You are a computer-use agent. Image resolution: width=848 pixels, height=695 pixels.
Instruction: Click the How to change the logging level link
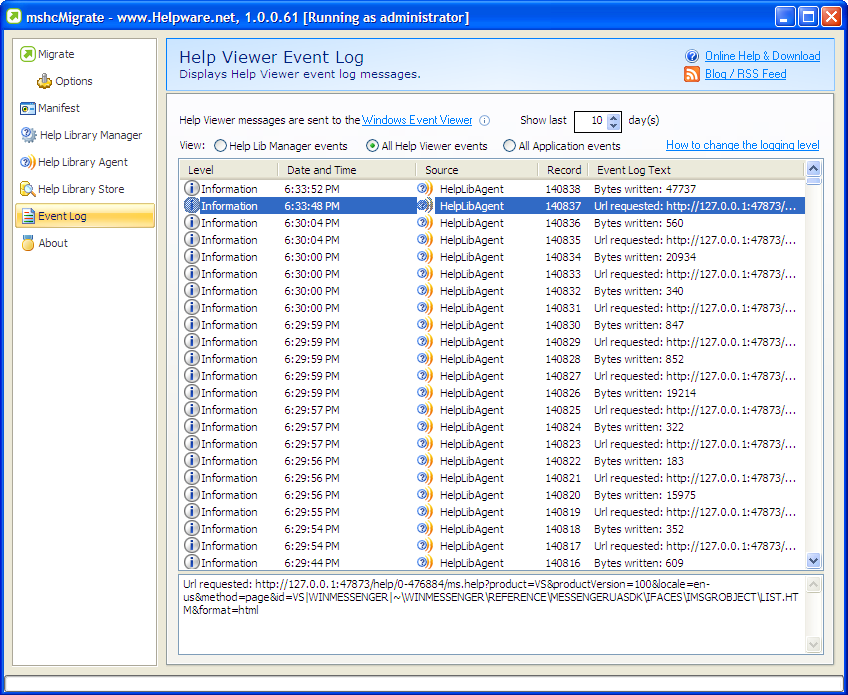pos(742,144)
